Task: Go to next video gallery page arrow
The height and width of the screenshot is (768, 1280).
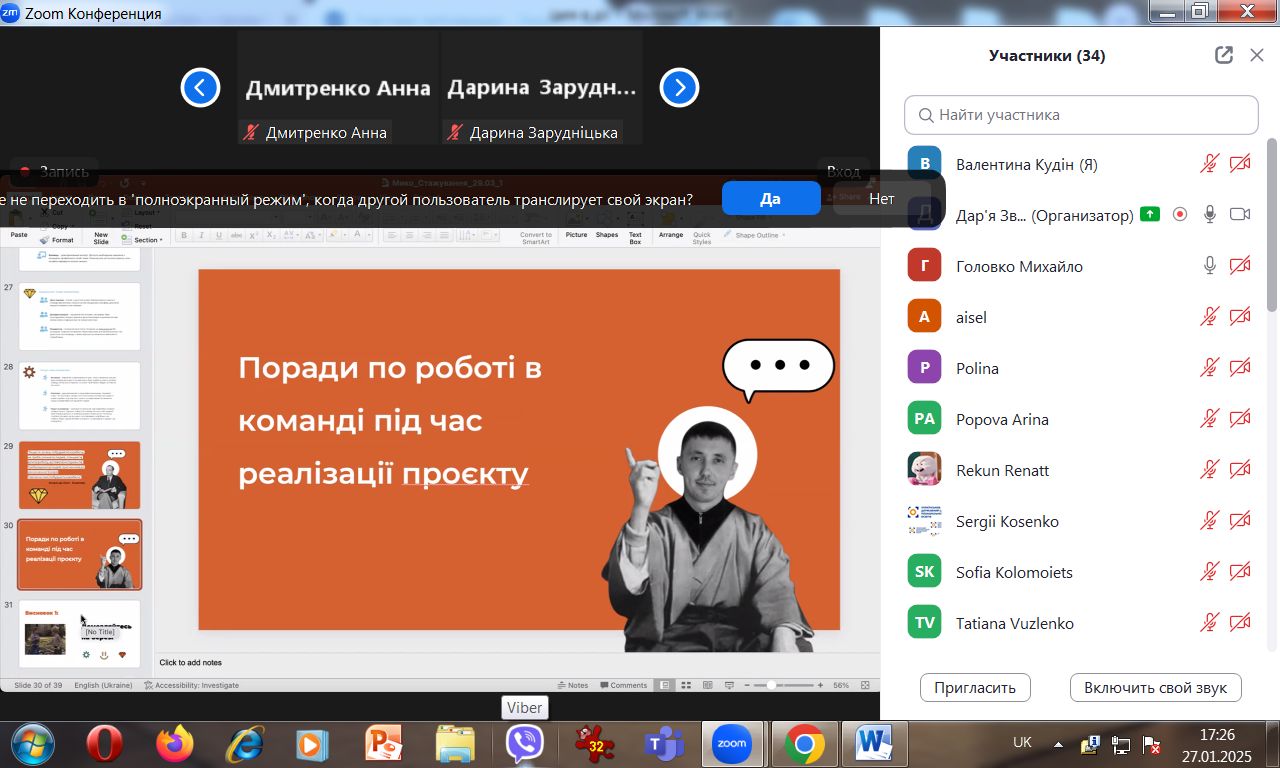Action: pos(679,88)
